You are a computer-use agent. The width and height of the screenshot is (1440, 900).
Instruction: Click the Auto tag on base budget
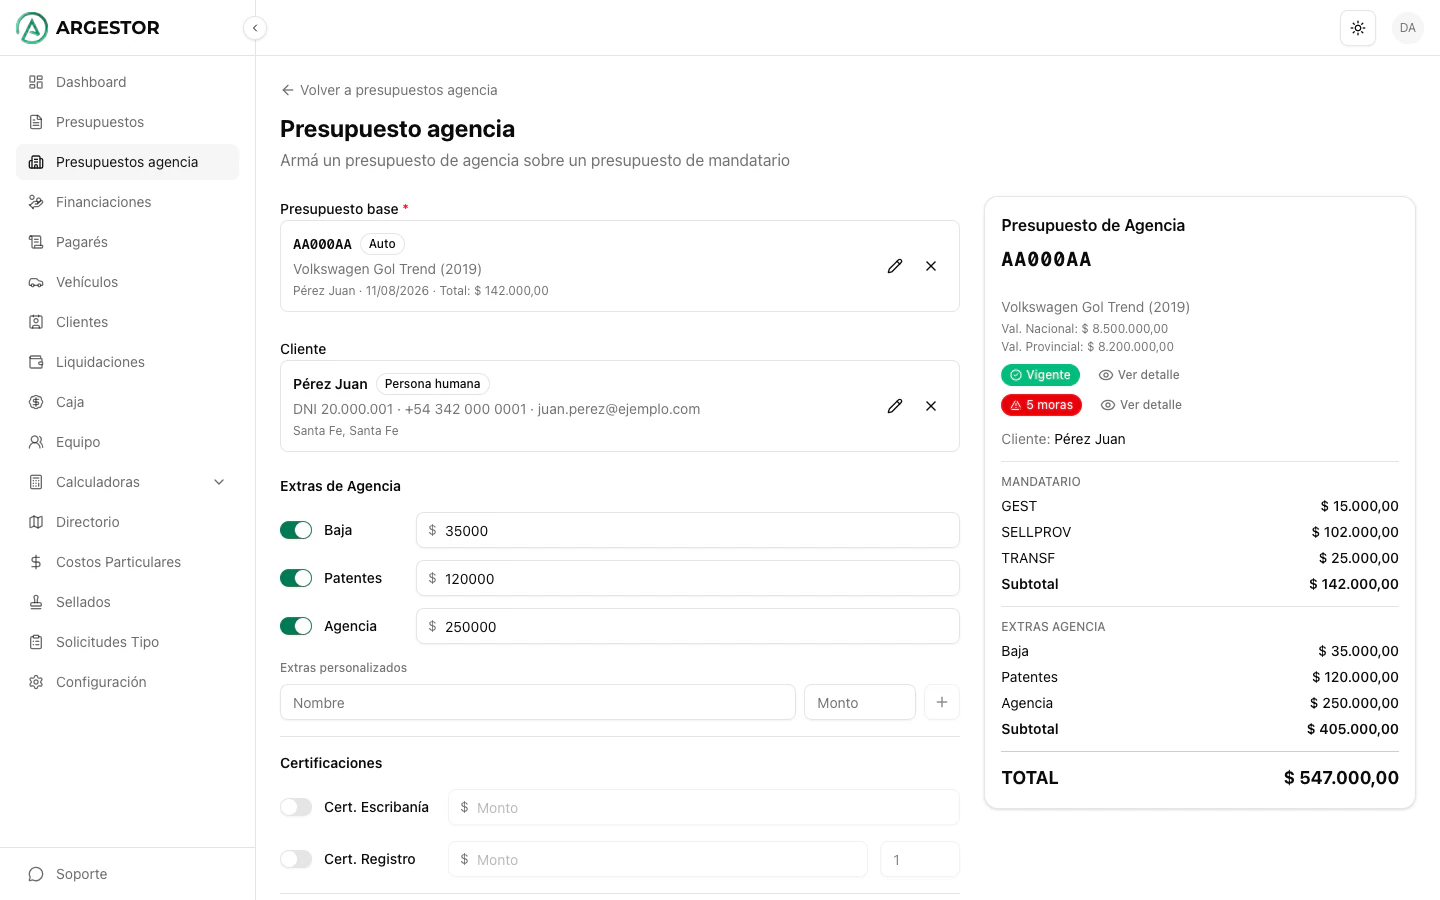[x=382, y=244]
